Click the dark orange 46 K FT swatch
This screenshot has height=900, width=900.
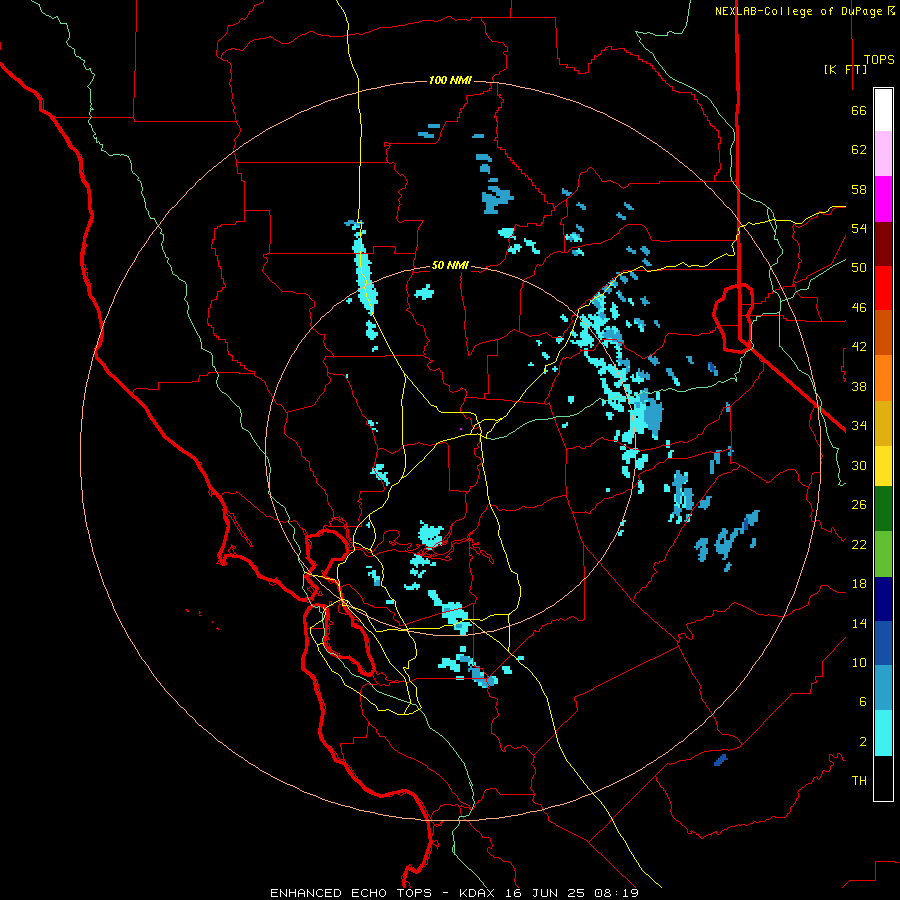coord(883,332)
